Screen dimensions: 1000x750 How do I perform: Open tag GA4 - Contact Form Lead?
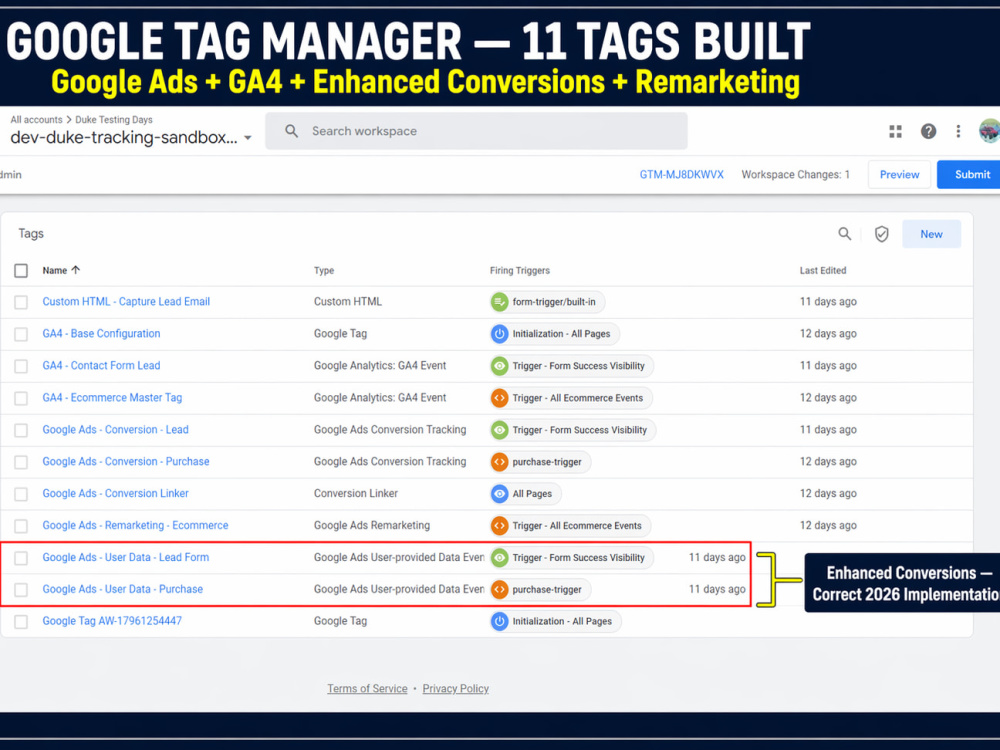[x=101, y=365]
